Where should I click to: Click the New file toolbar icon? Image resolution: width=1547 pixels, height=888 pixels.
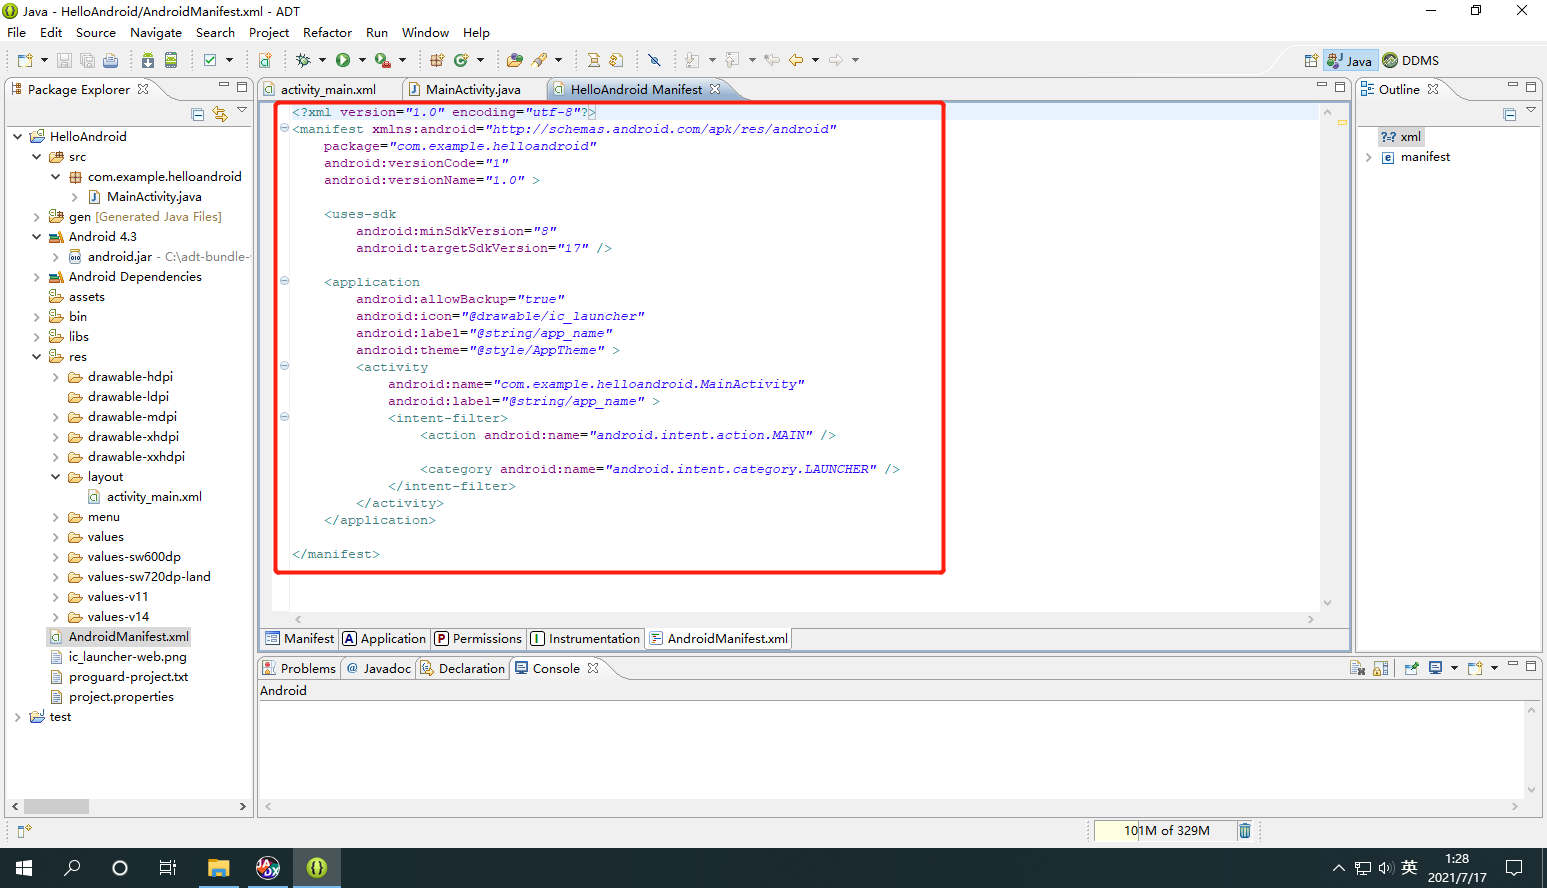pos(25,60)
